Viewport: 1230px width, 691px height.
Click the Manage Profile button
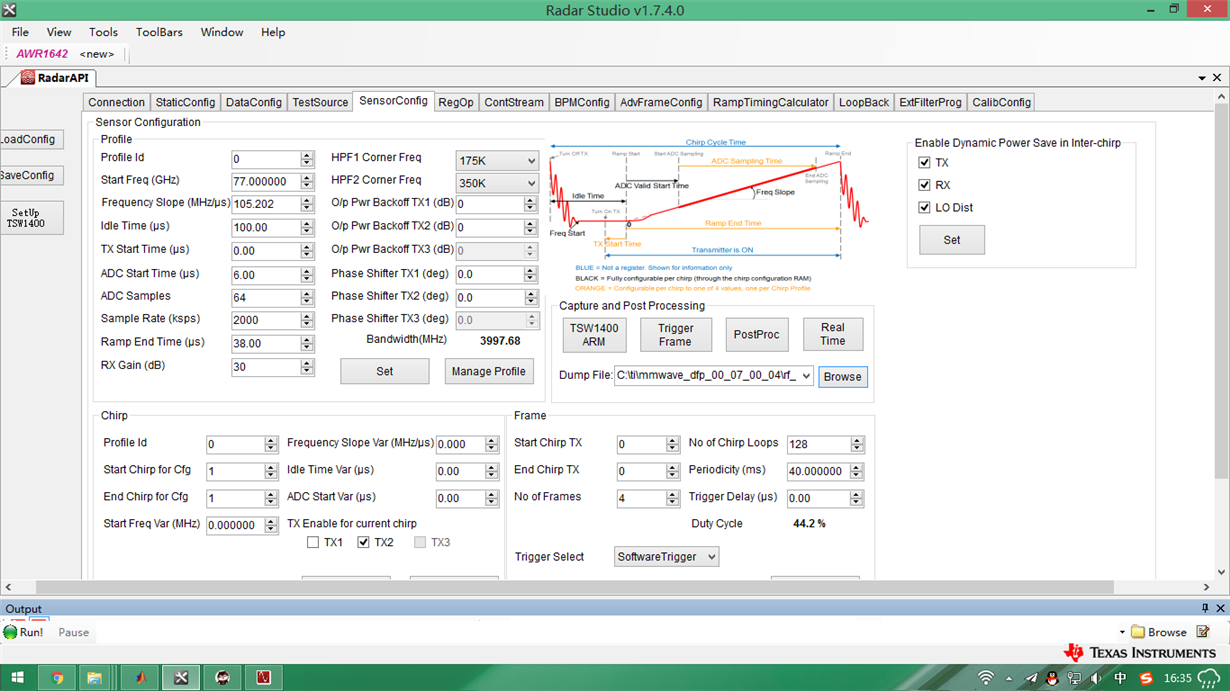(x=488, y=371)
